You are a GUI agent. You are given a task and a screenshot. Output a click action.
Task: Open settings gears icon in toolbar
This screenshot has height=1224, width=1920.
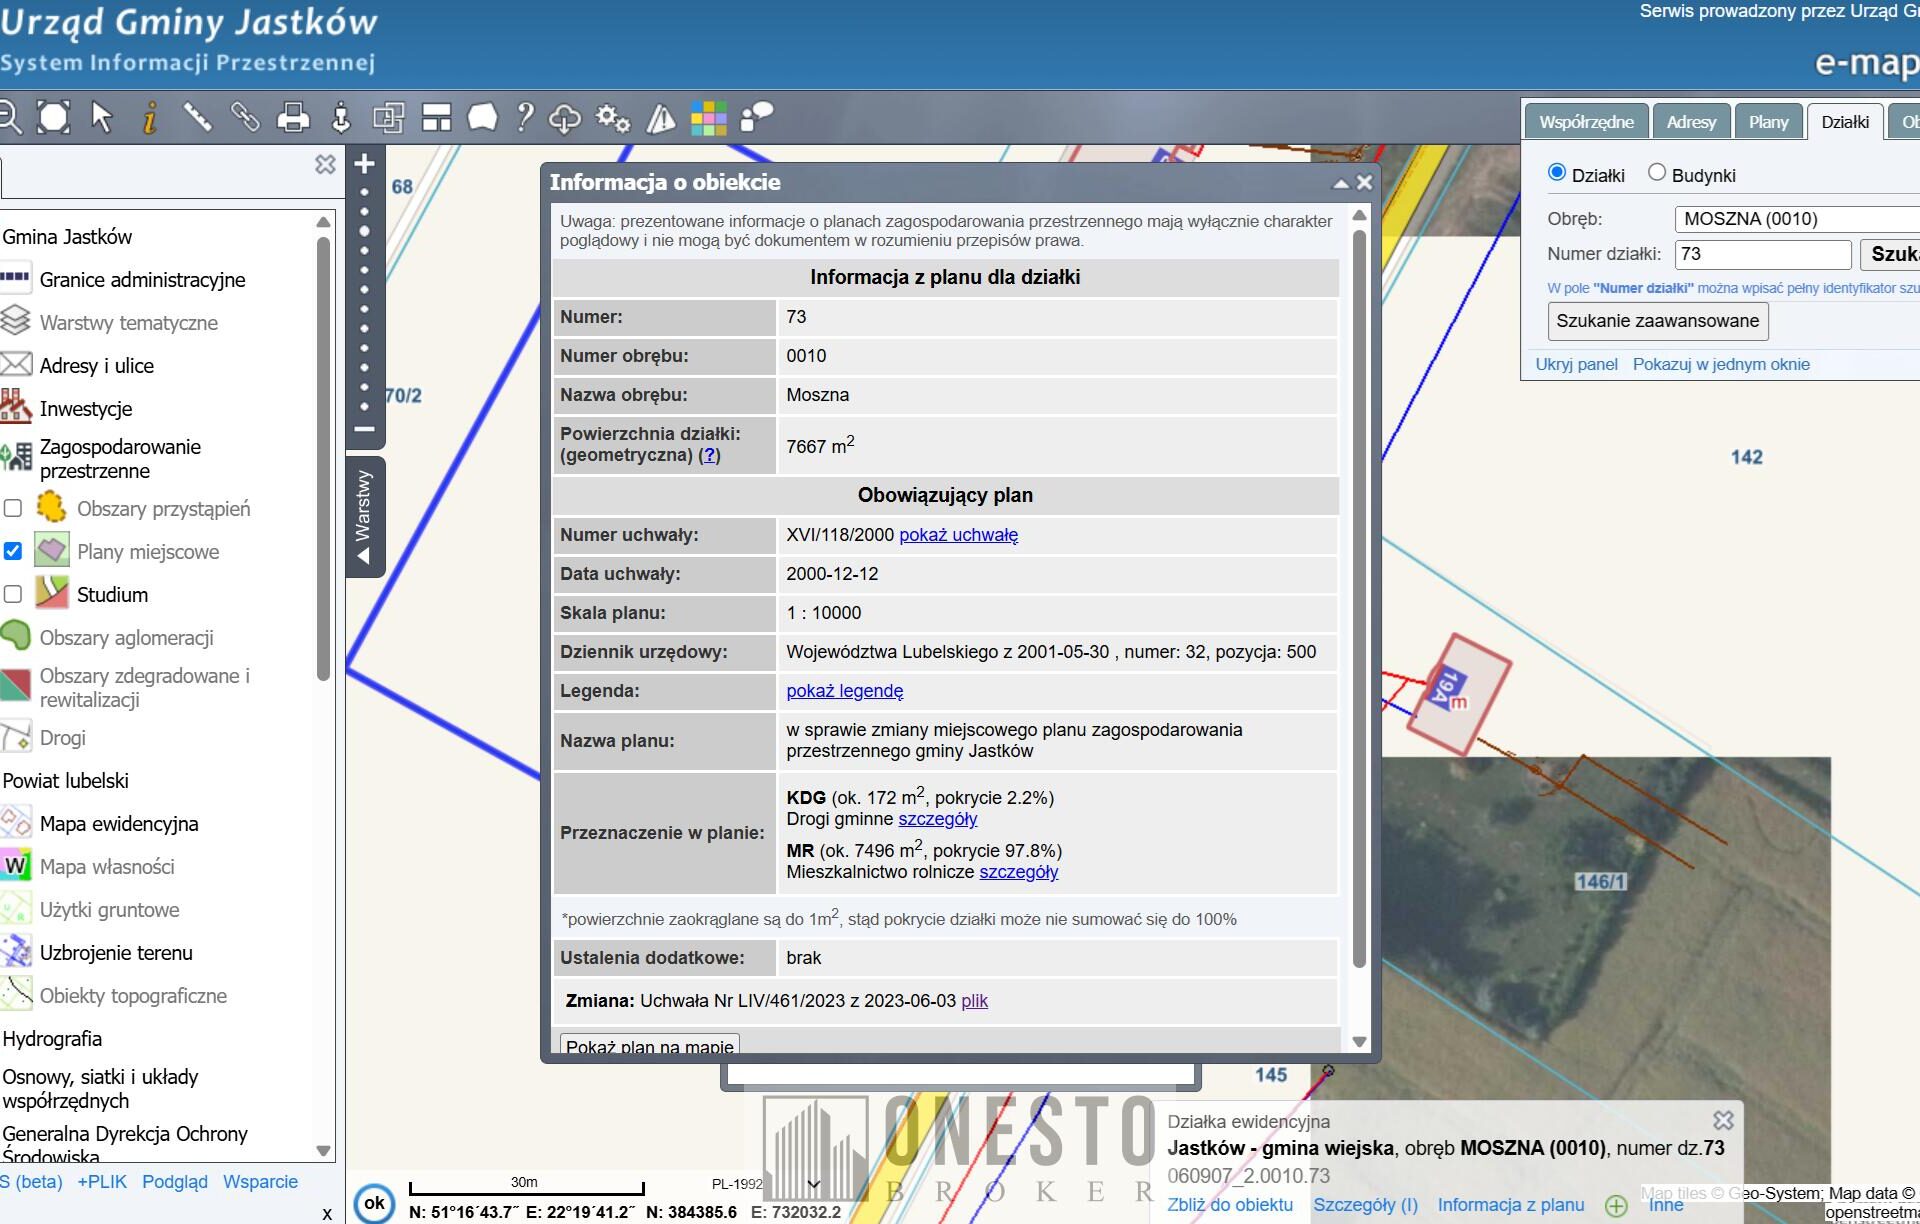pyautogui.click(x=613, y=118)
